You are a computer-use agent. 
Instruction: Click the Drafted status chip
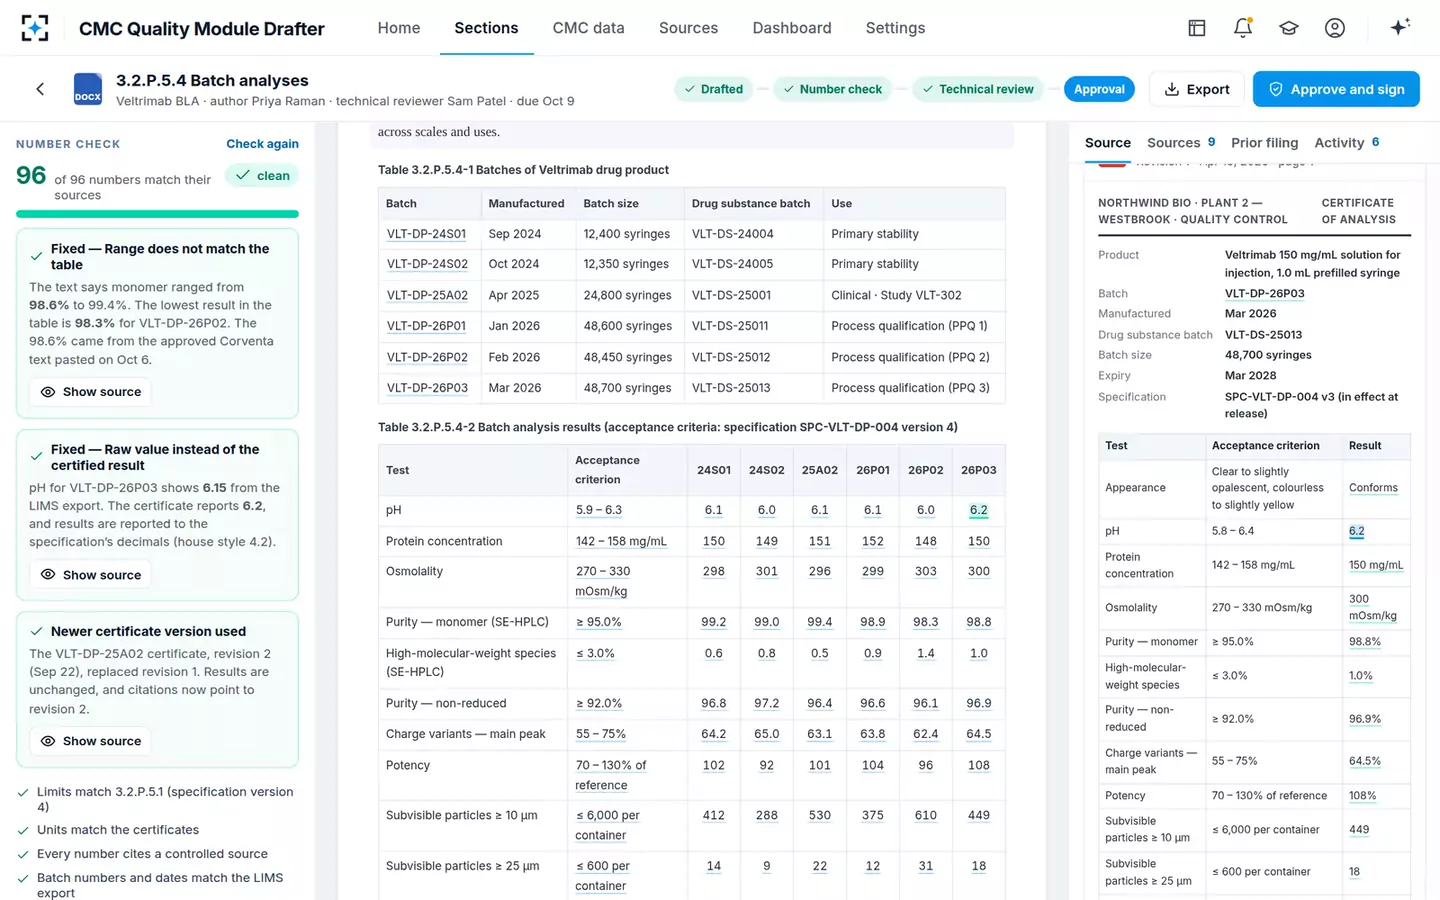(714, 89)
